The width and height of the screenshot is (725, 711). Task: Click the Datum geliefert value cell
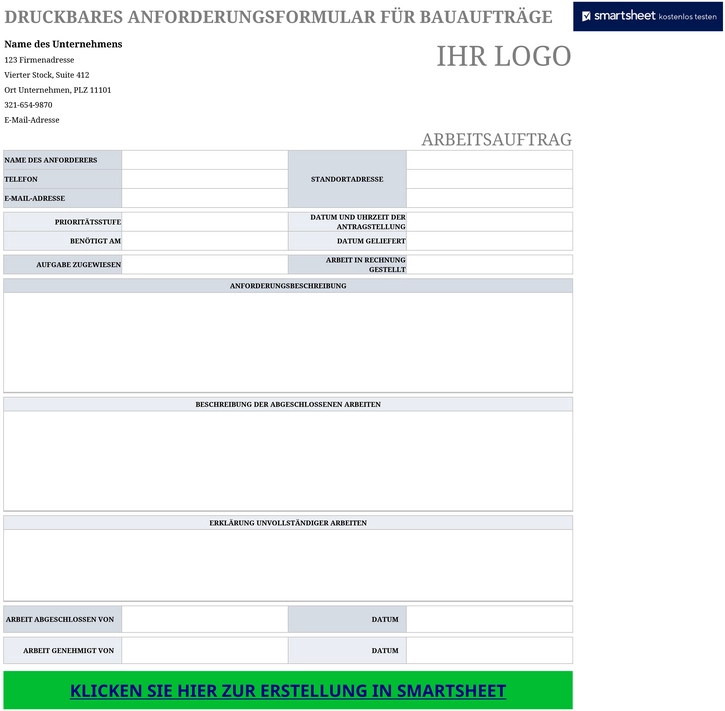[490, 241]
